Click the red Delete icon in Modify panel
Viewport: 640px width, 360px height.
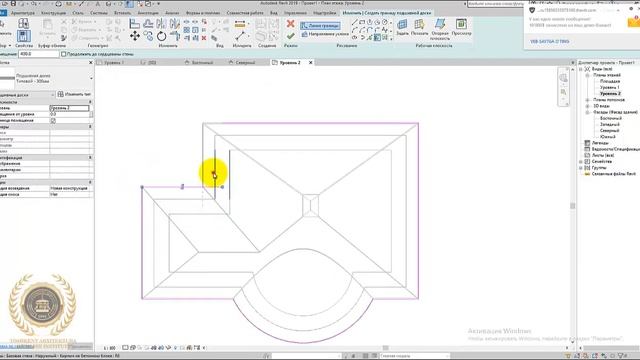(204, 38)
